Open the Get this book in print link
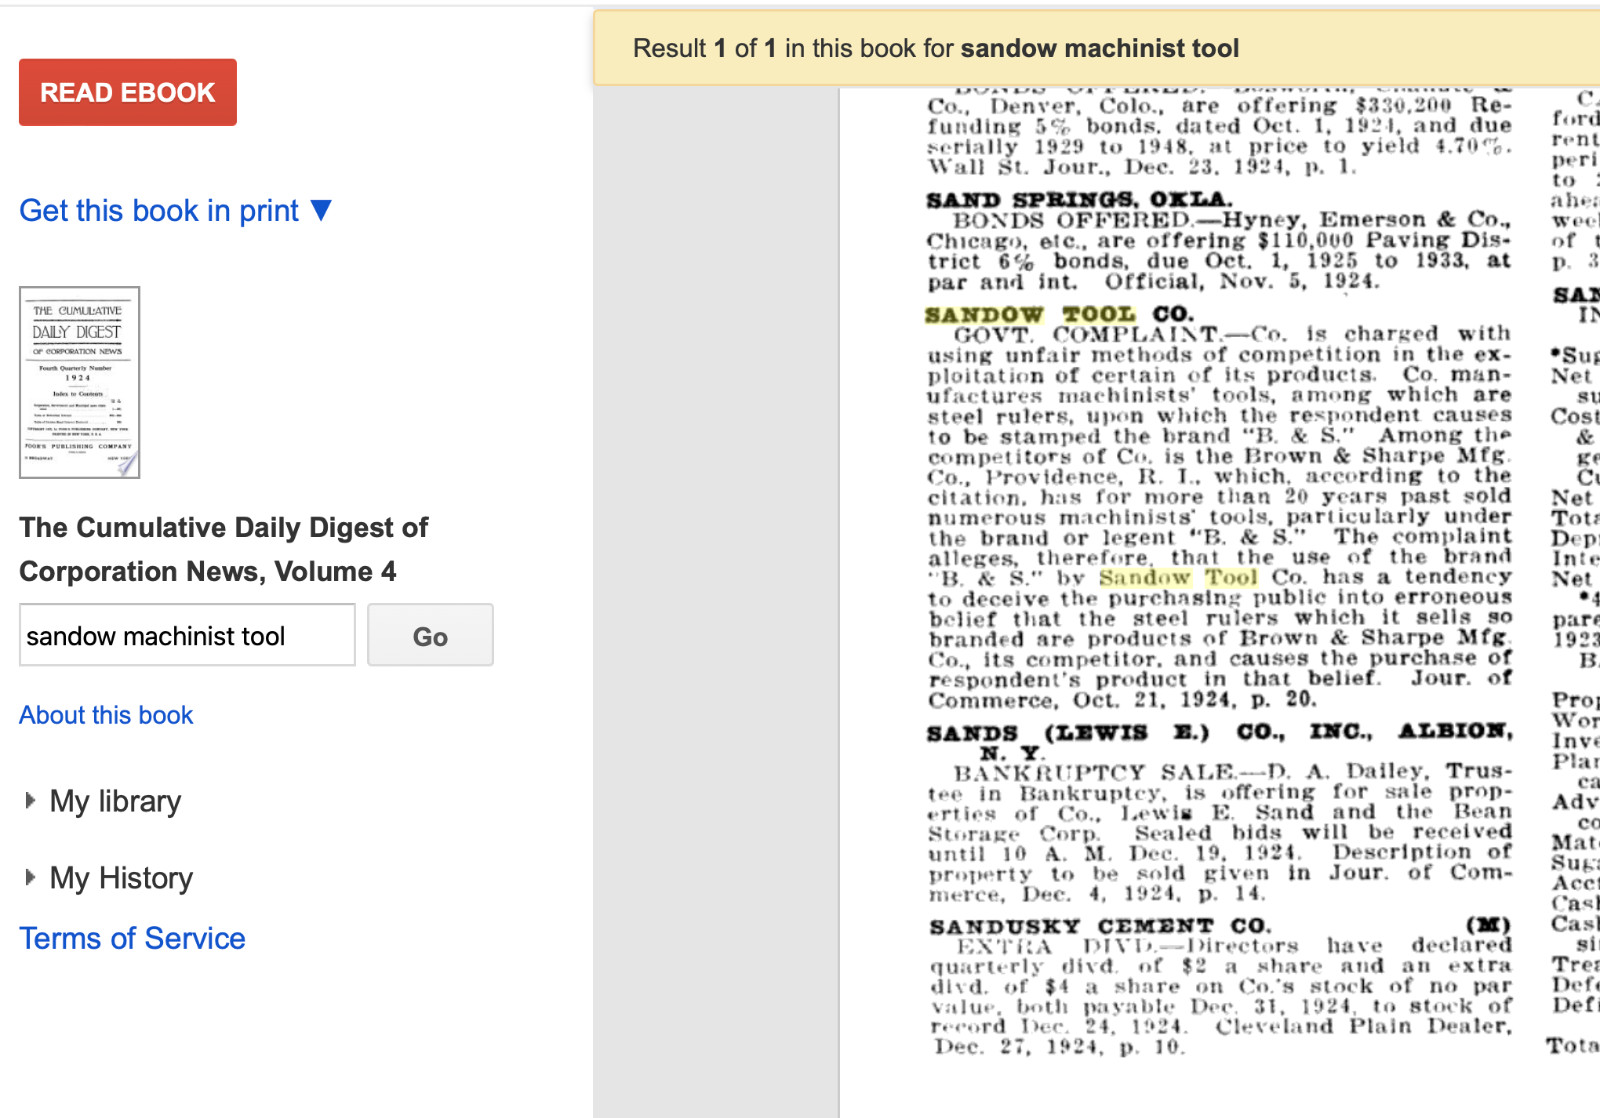The height and width of the screenshot is (1118, 1600). (x=159, y=211)
